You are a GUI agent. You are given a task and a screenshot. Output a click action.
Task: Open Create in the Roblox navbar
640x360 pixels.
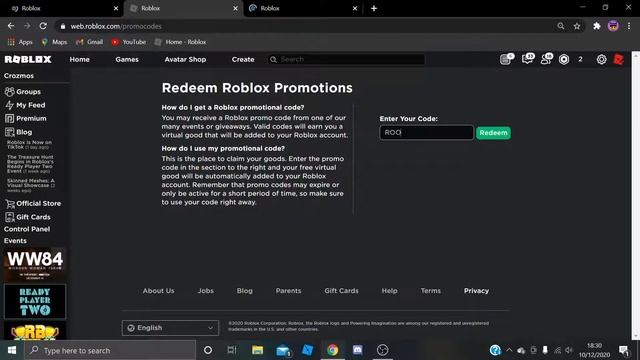pos(243,60)
